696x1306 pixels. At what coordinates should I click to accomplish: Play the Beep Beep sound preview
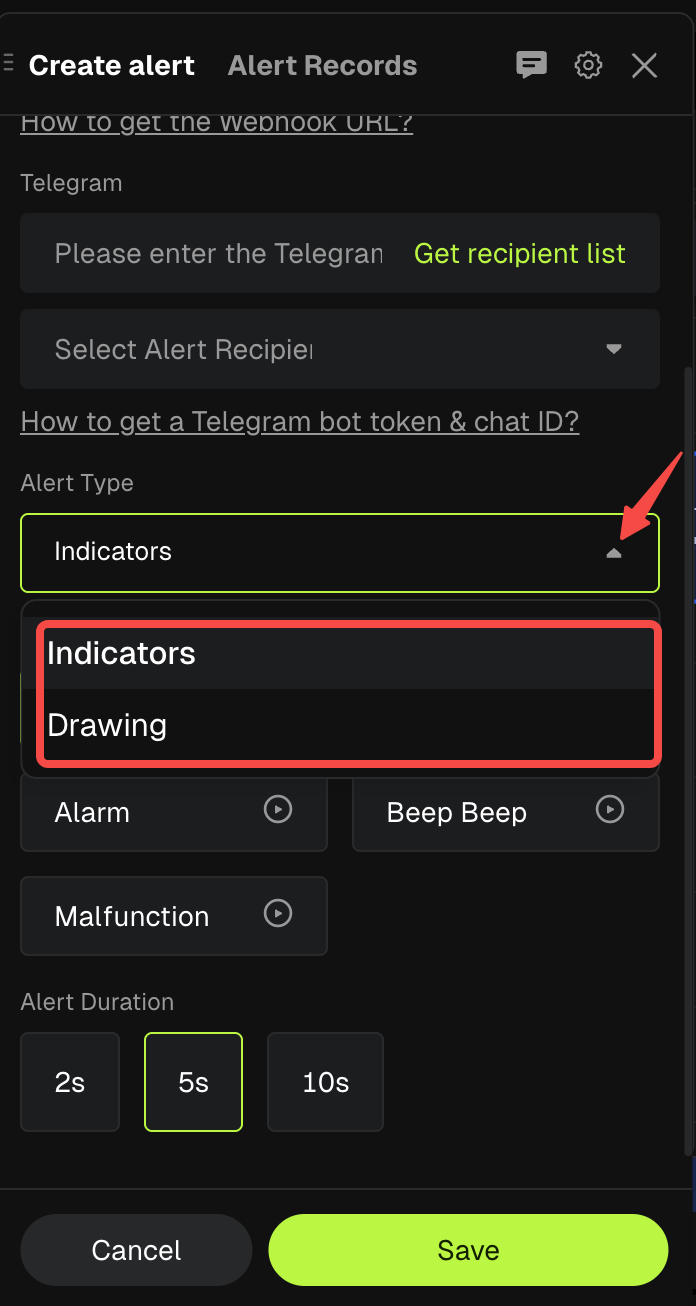pyautogui.click(x=609, y=811)
